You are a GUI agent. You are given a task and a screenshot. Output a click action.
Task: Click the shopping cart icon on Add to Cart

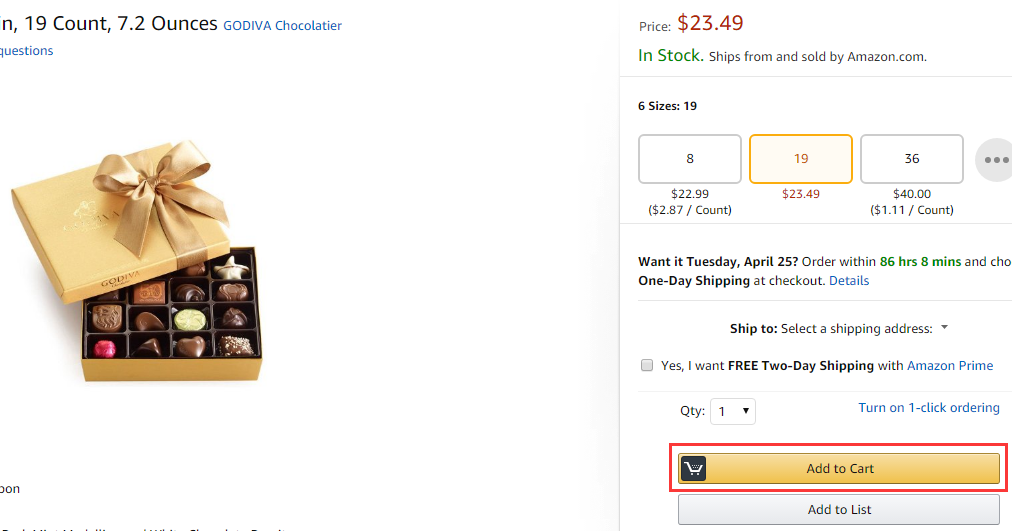[x=694, y=468]
